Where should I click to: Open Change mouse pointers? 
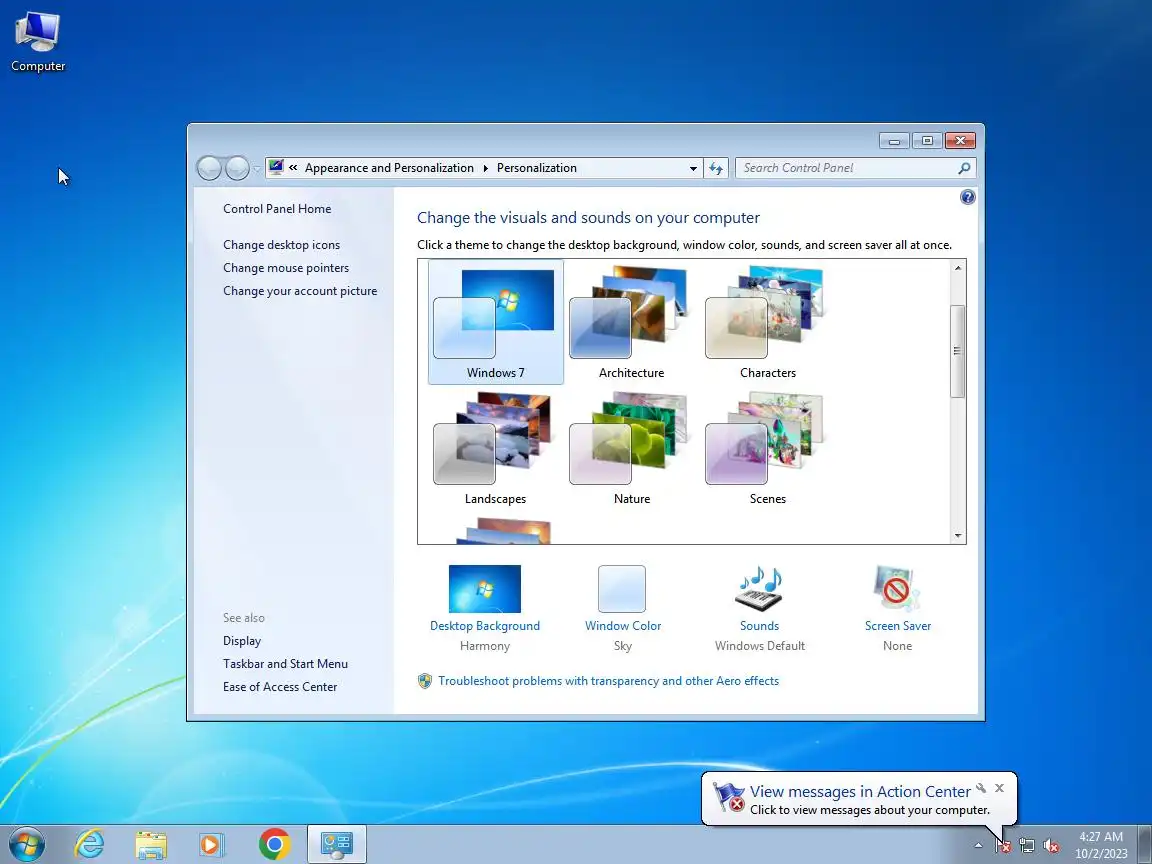click(x=286, y=268)
